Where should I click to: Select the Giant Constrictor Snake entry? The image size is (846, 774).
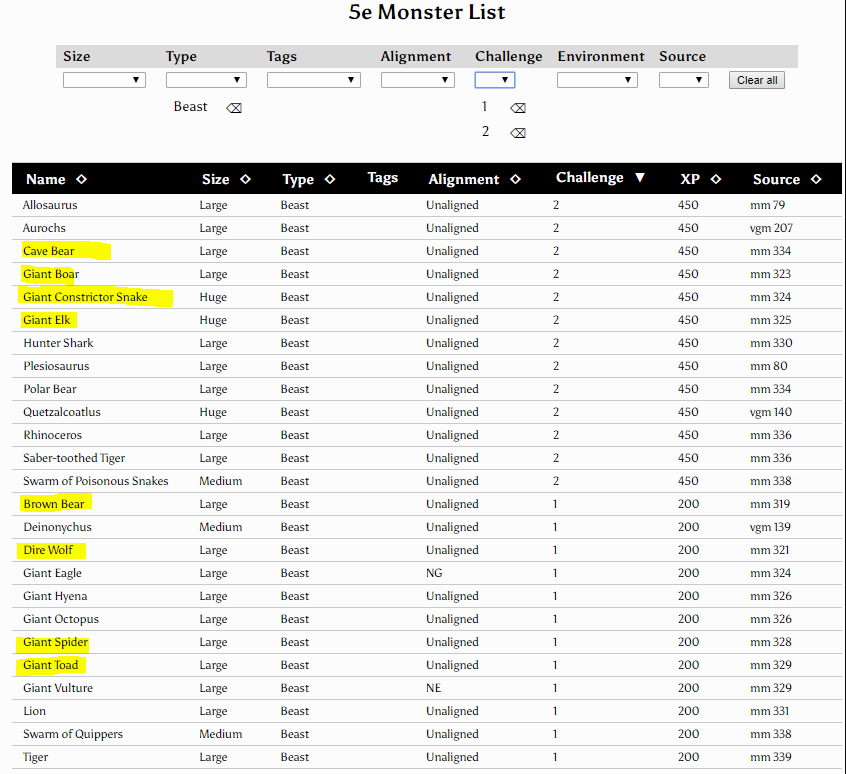tap(85, 297)
